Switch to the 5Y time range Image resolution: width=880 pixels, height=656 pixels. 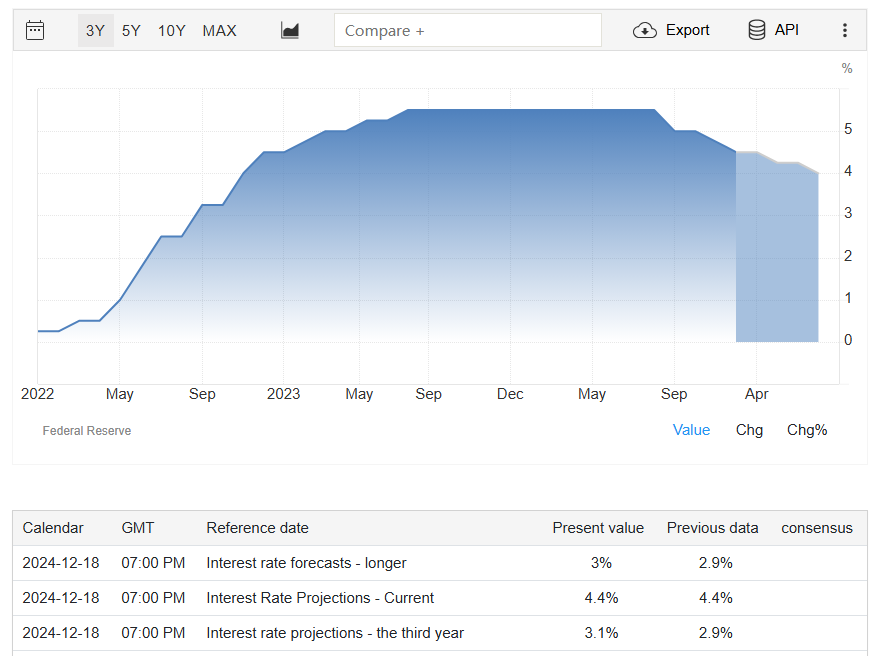click(x=131, y=30)
